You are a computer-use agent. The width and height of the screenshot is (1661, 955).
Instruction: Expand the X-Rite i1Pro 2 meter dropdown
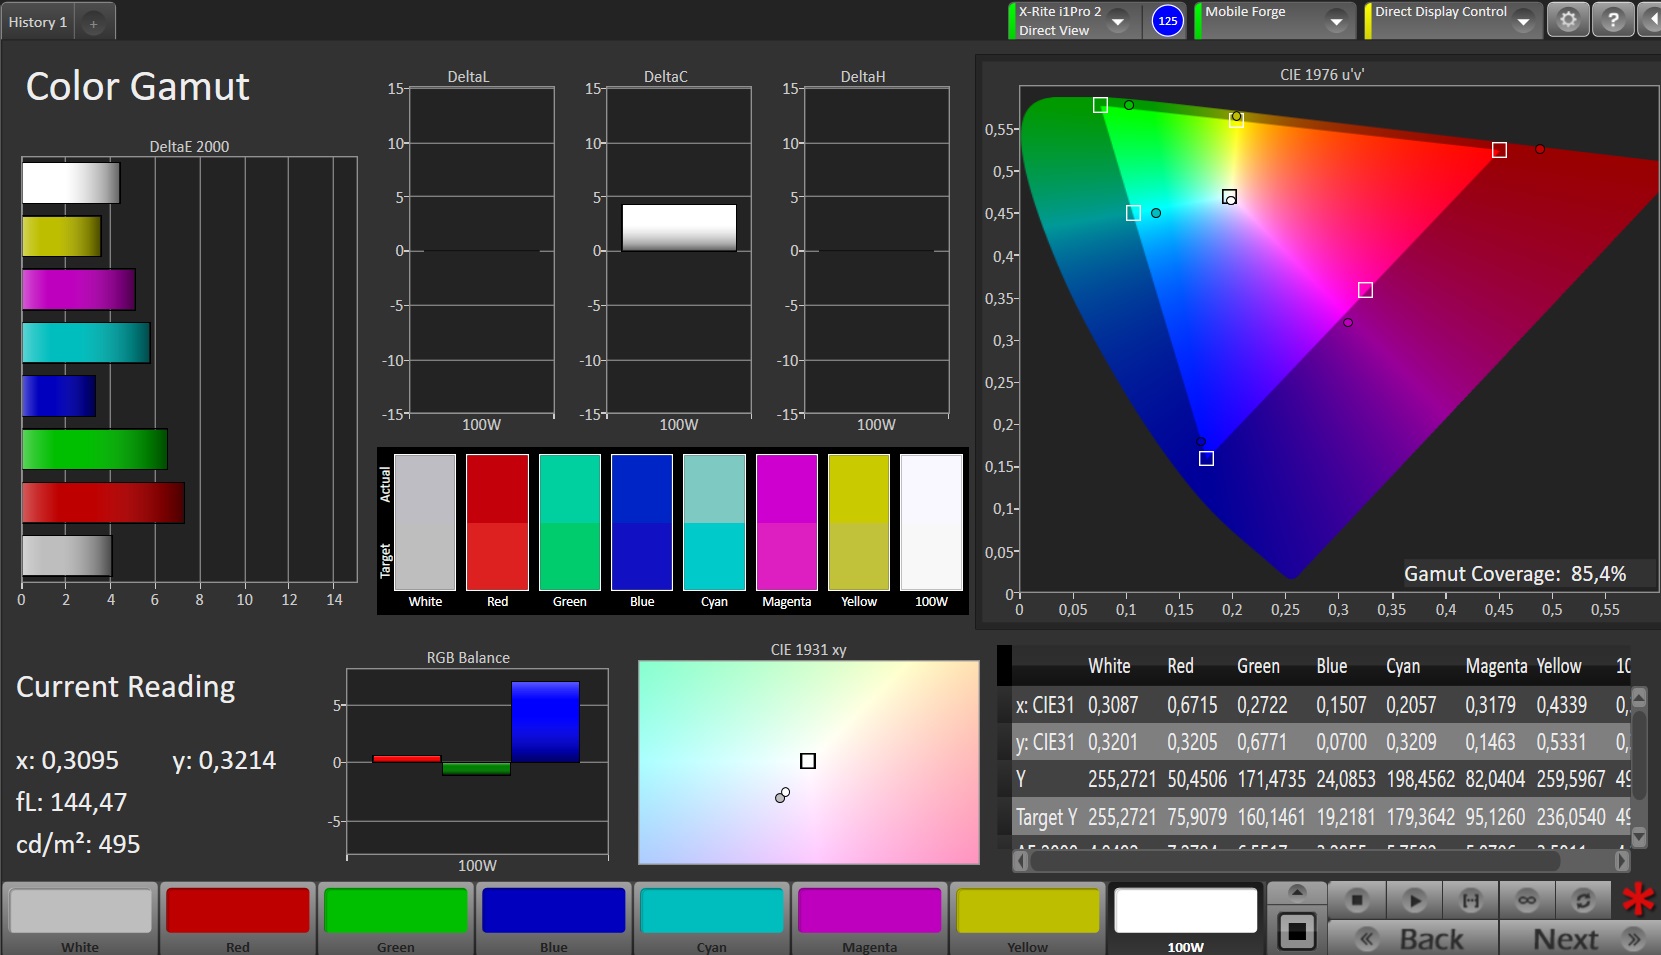tap(1119, 21)
